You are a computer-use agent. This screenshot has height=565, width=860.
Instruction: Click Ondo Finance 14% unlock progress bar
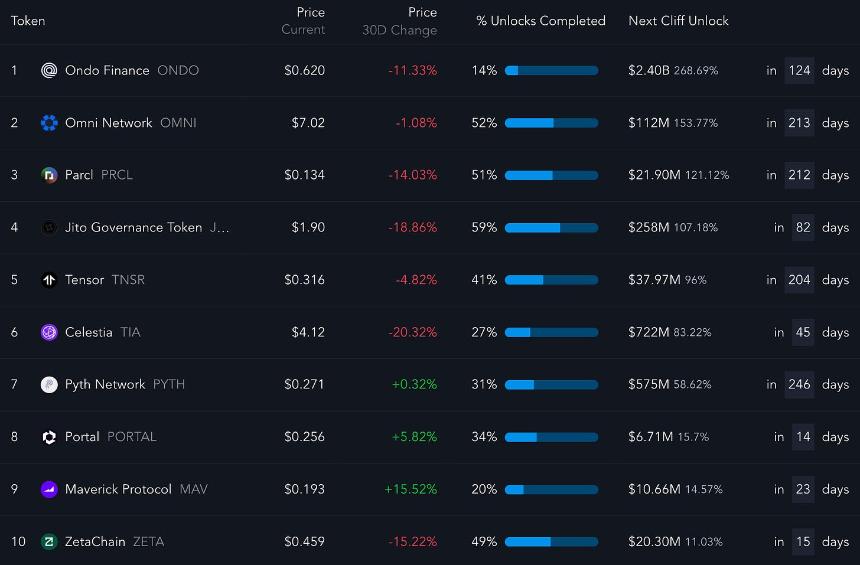(551, 70)
